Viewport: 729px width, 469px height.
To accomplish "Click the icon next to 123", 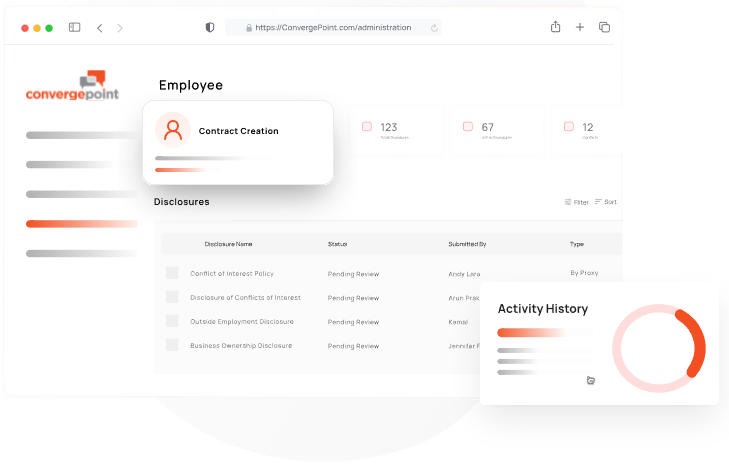I will [x=367, y=126].
